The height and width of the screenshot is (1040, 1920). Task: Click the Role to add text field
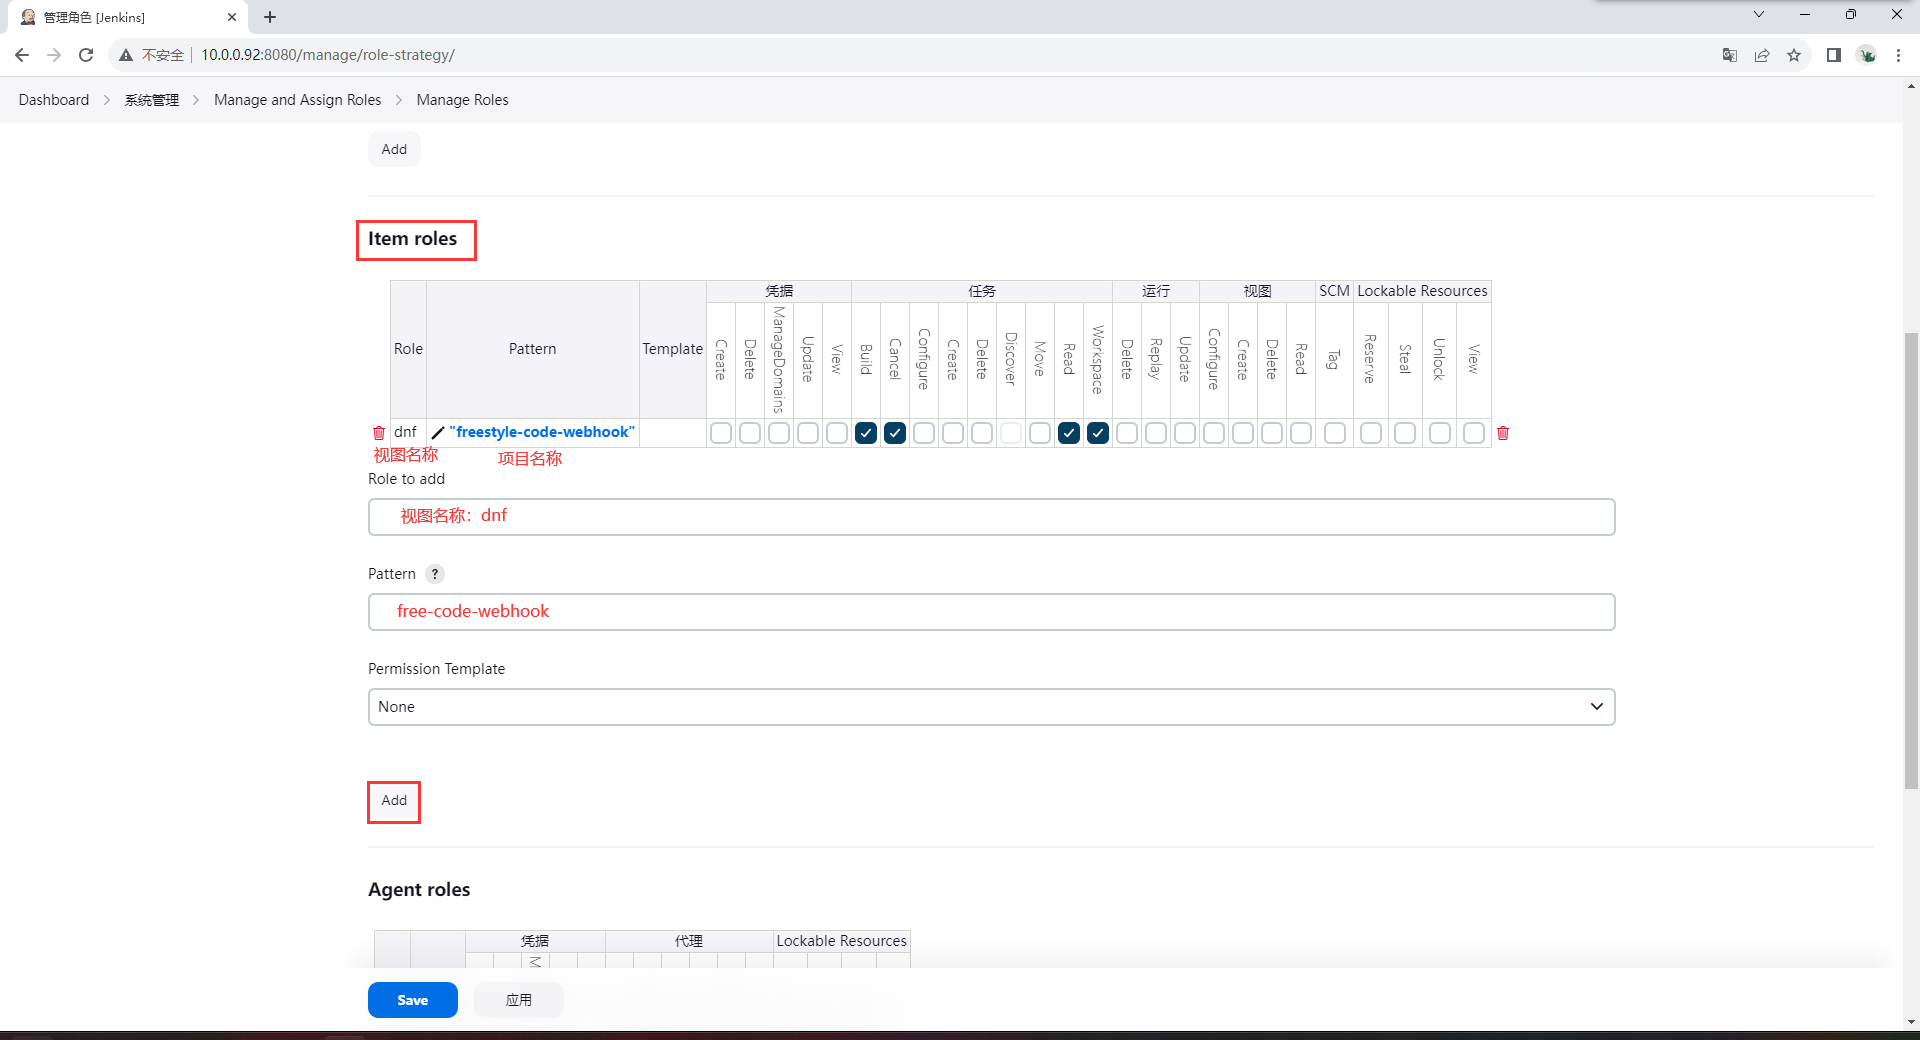(991, 517)
